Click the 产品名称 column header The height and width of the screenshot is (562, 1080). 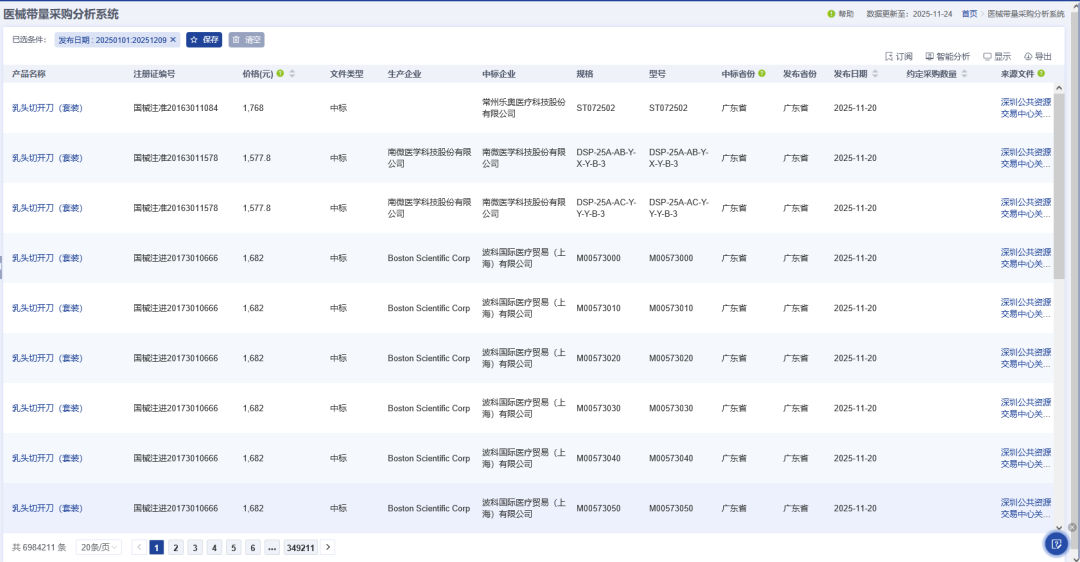[29, 74]
